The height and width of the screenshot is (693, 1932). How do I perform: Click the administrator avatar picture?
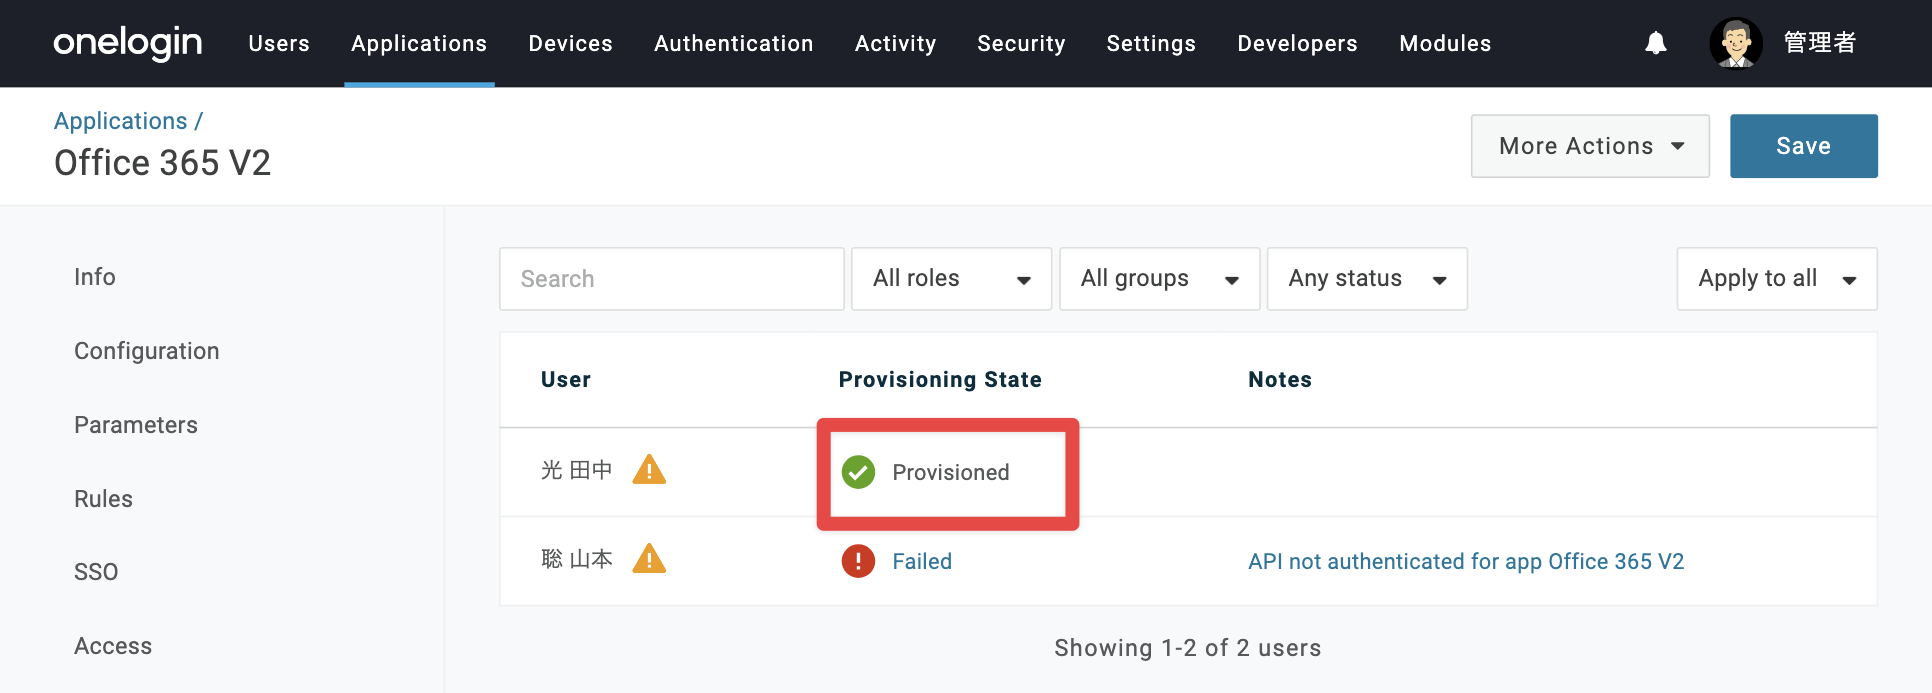click(x=1736, y=43)
